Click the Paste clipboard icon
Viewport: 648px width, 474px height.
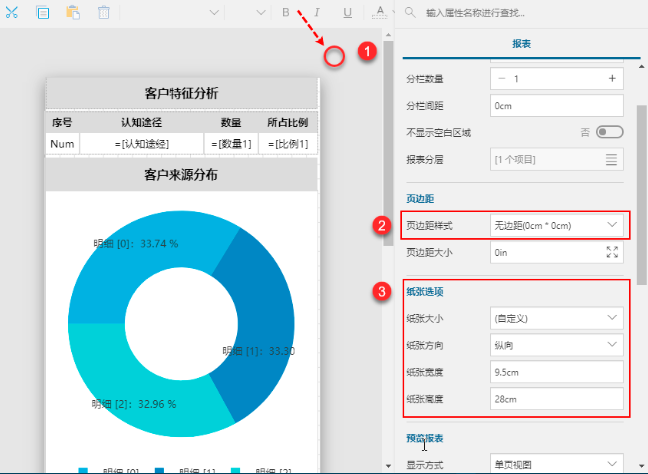coord(73,12)
